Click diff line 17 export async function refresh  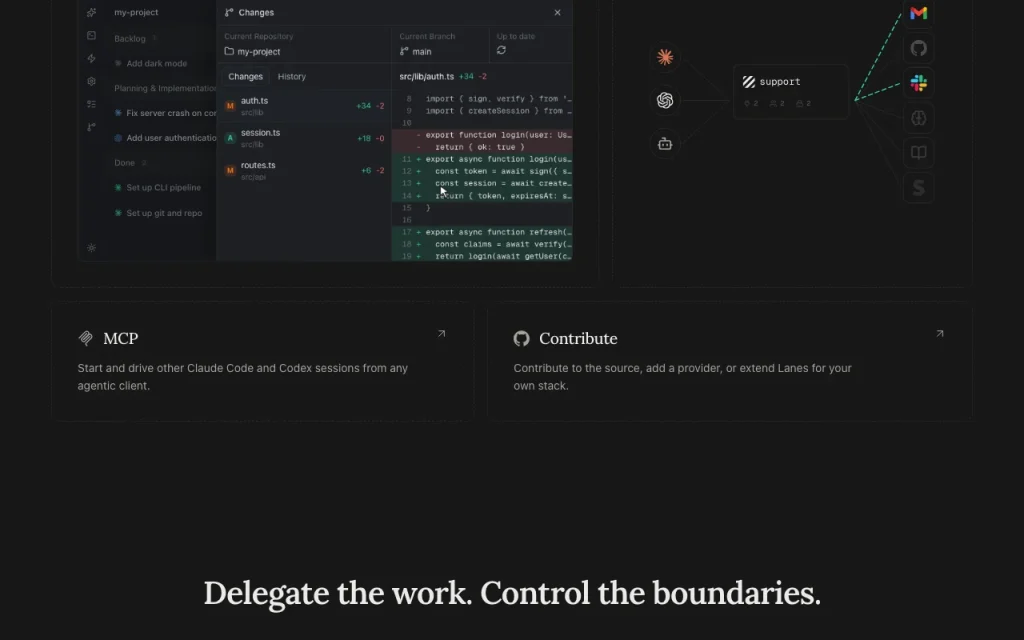[482, 232]
